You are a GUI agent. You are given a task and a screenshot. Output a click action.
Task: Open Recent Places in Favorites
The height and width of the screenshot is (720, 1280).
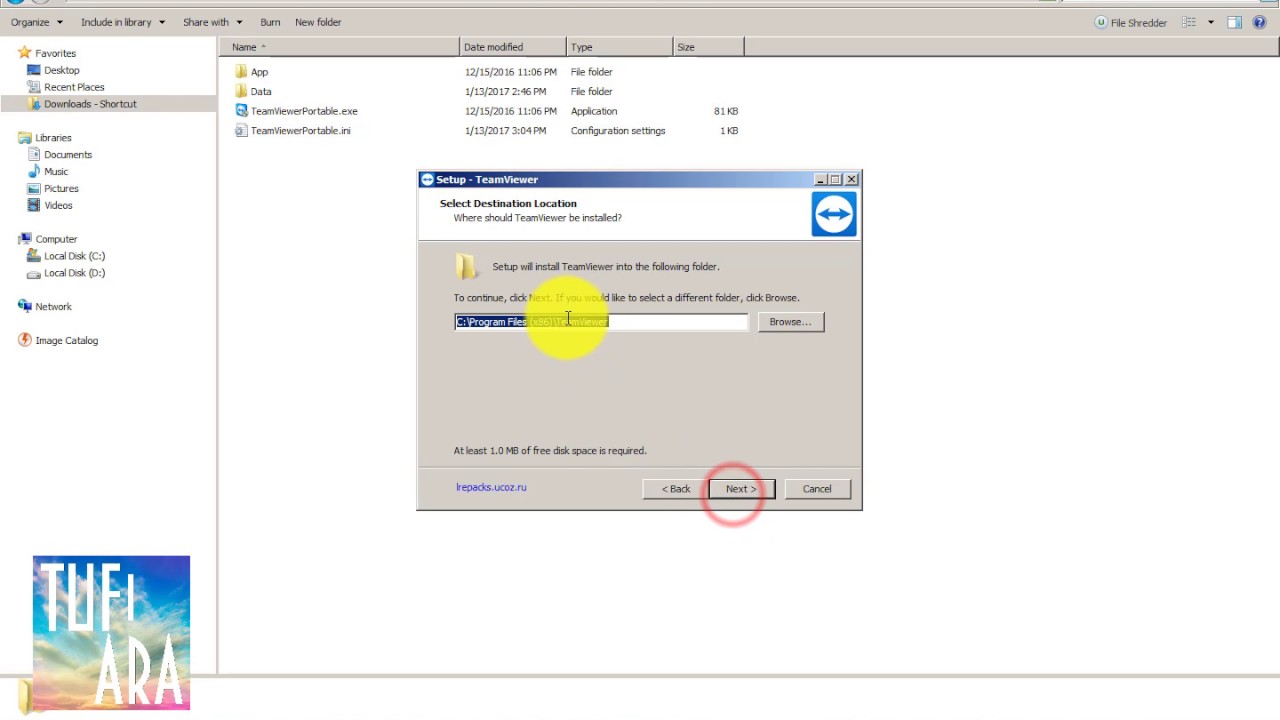point(74,87)
